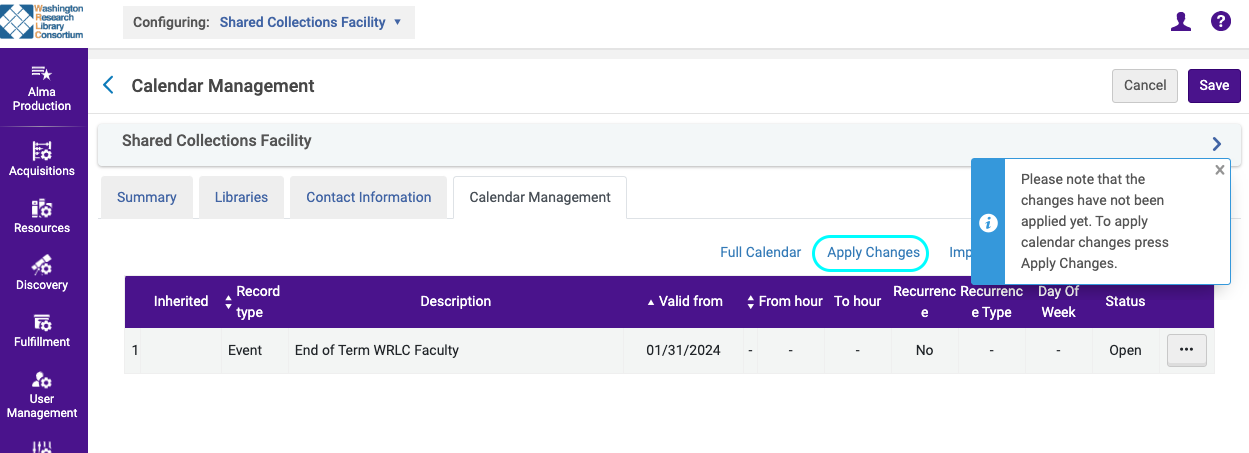Switch to the Summary tab
Viewport: 1249px width, 453px height.
pos(146,197)
